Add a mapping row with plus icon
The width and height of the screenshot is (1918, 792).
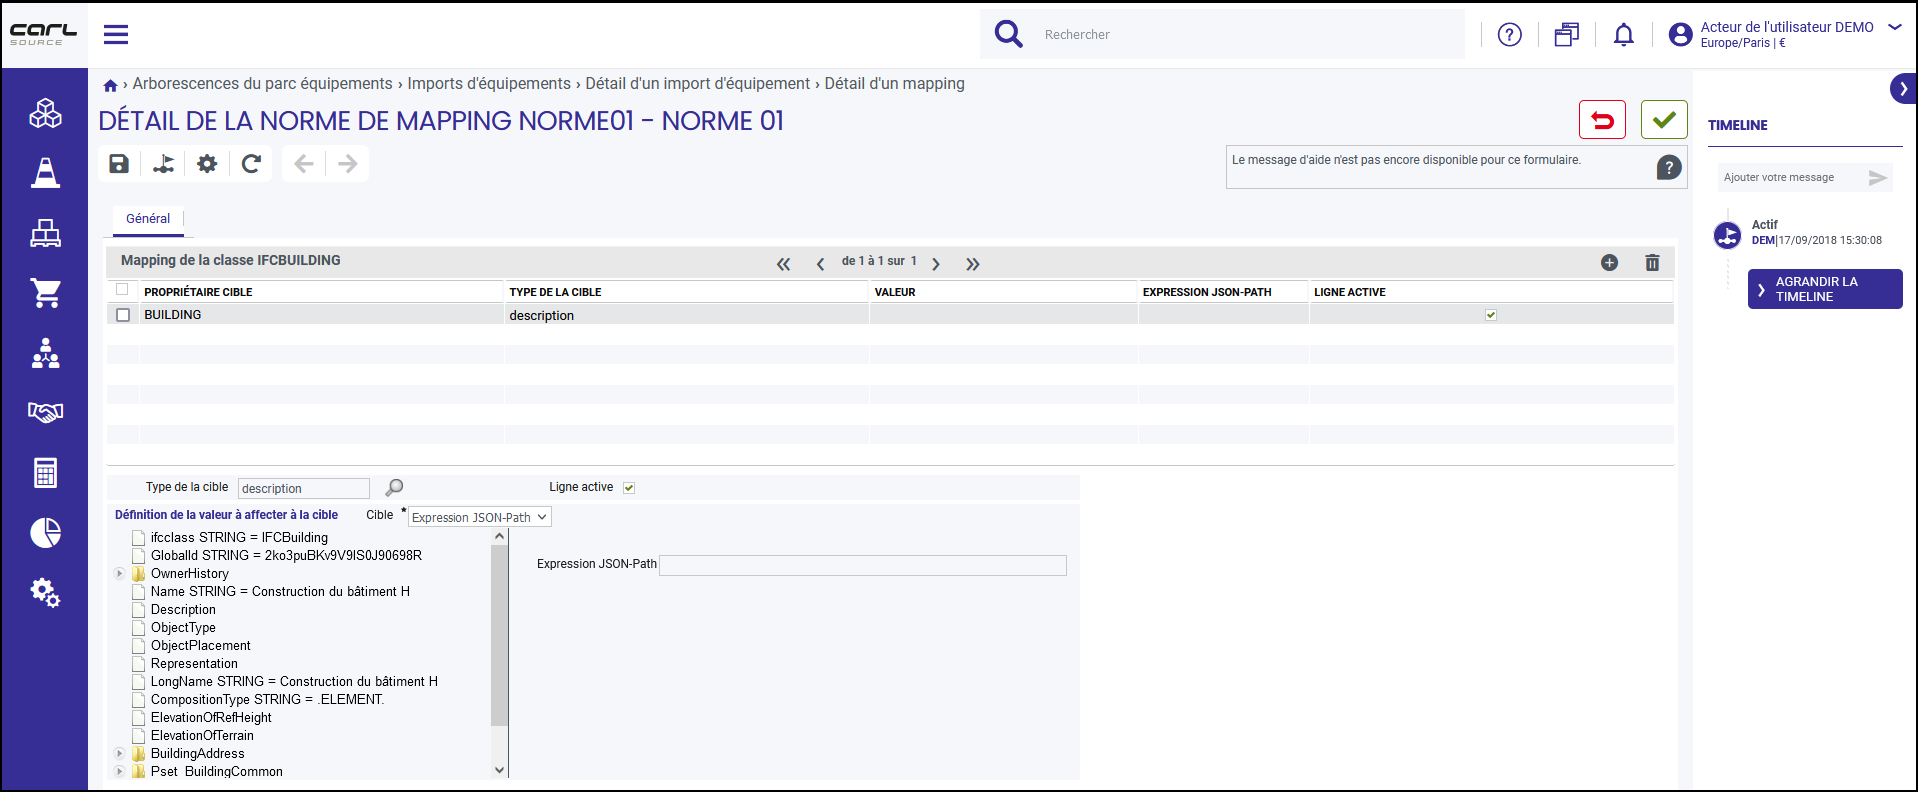pyautogui.click(x=1609, y=263)
